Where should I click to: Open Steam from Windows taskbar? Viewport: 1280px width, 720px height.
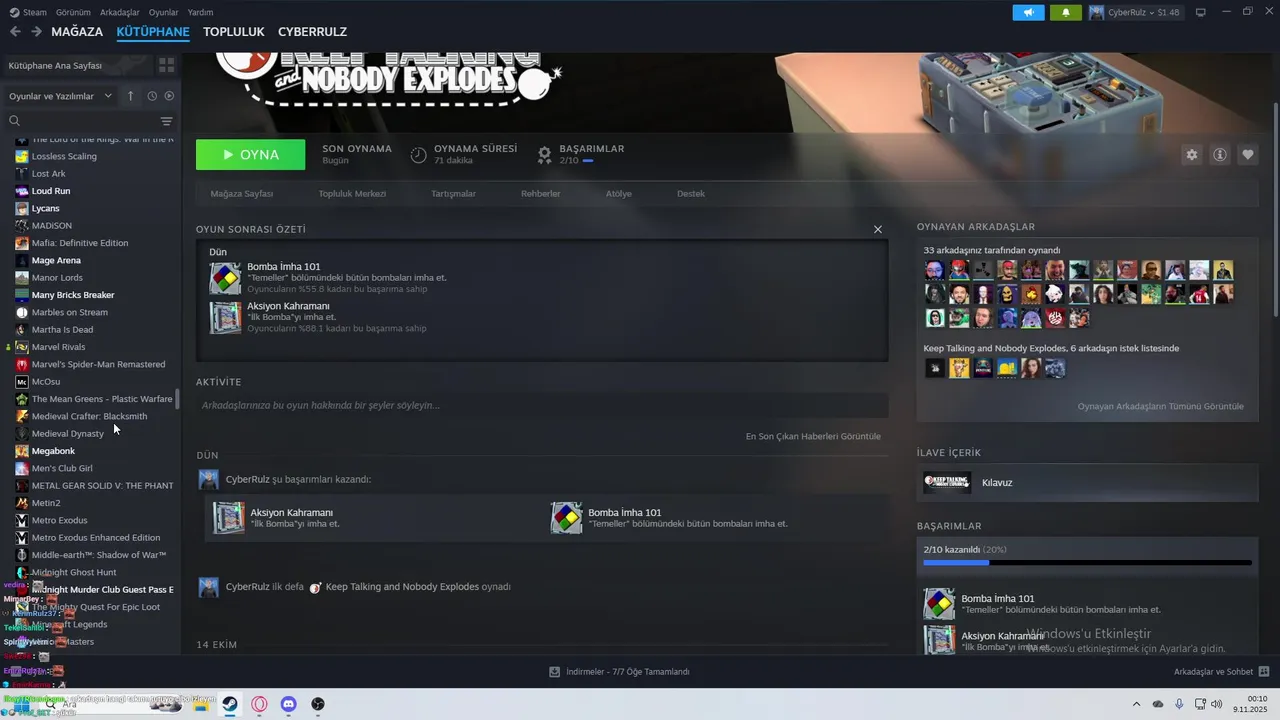pos(230,704)
